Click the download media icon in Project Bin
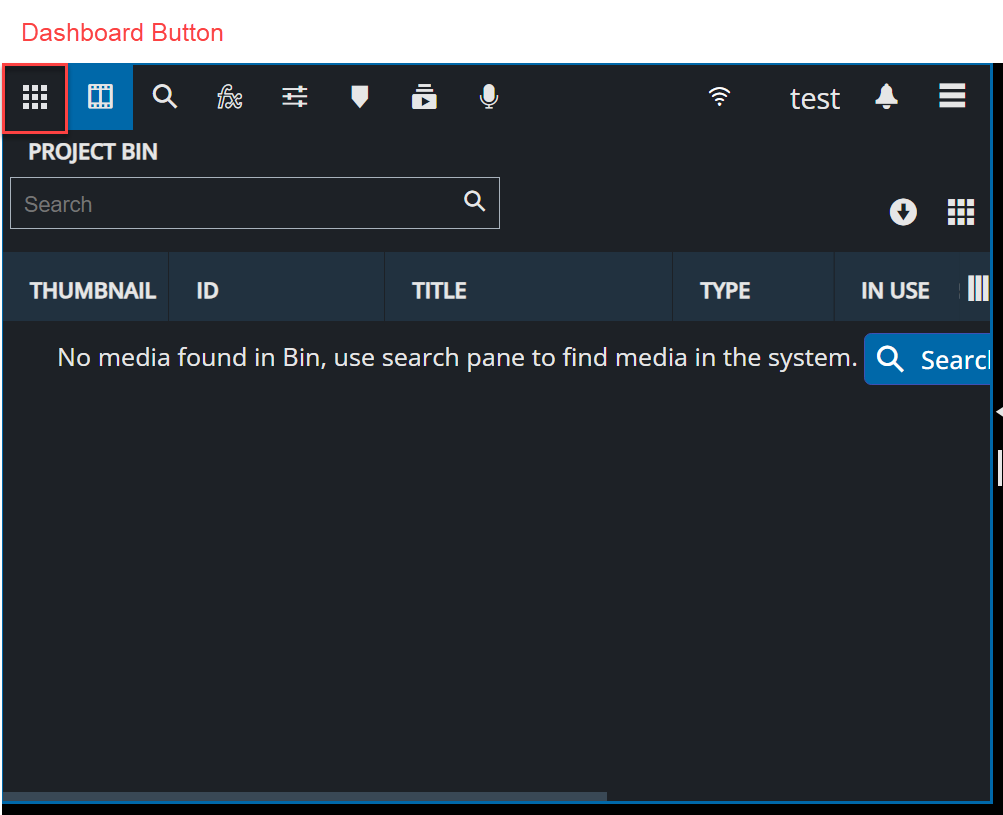The width and height of the screenshot is (1003, 815). pos(902,212)
